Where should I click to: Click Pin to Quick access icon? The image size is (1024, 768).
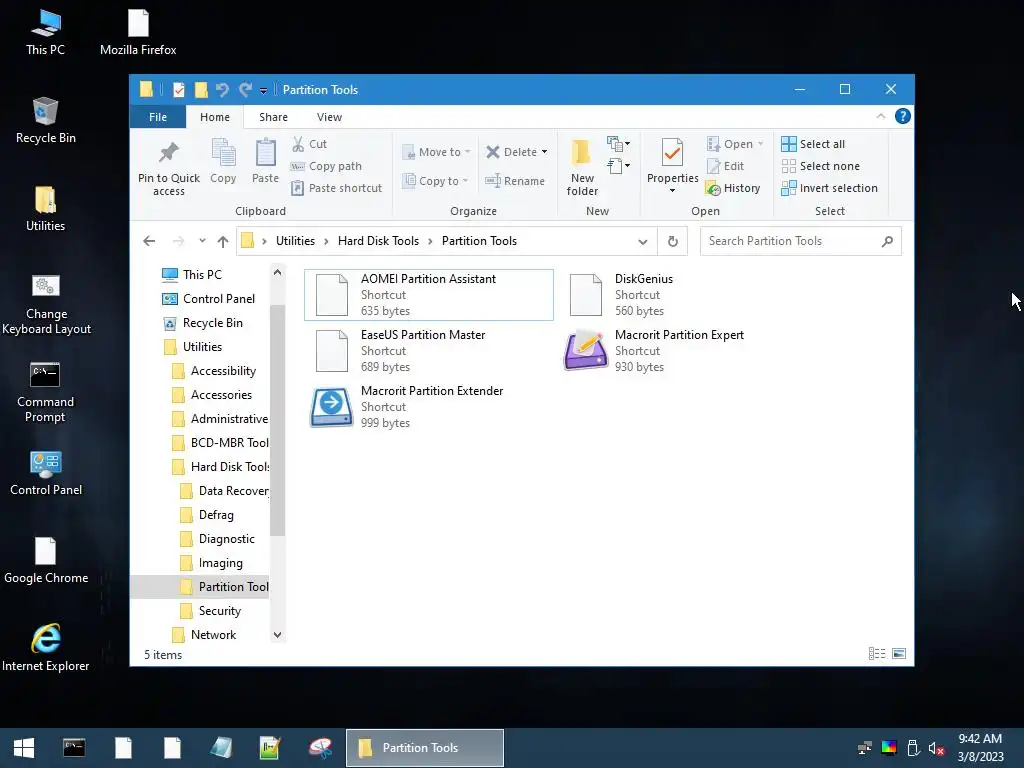168,152
